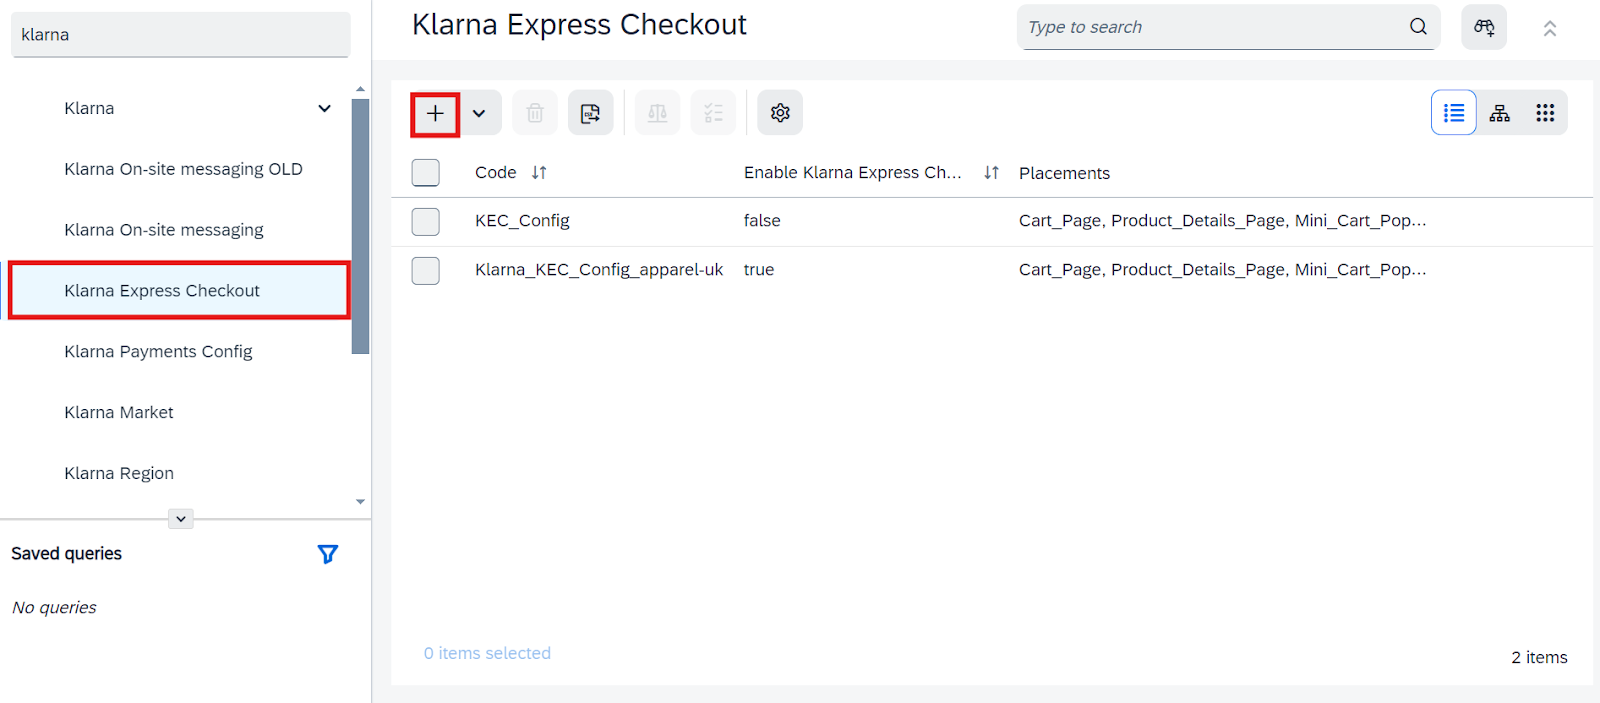Expand the Klarna tree node chevron

[x=324, y=108]
